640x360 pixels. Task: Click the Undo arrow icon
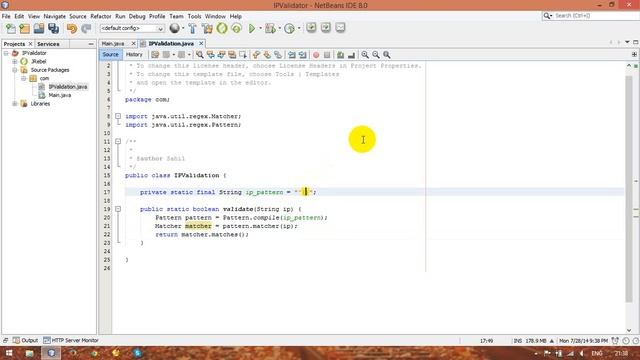[72, 28]
